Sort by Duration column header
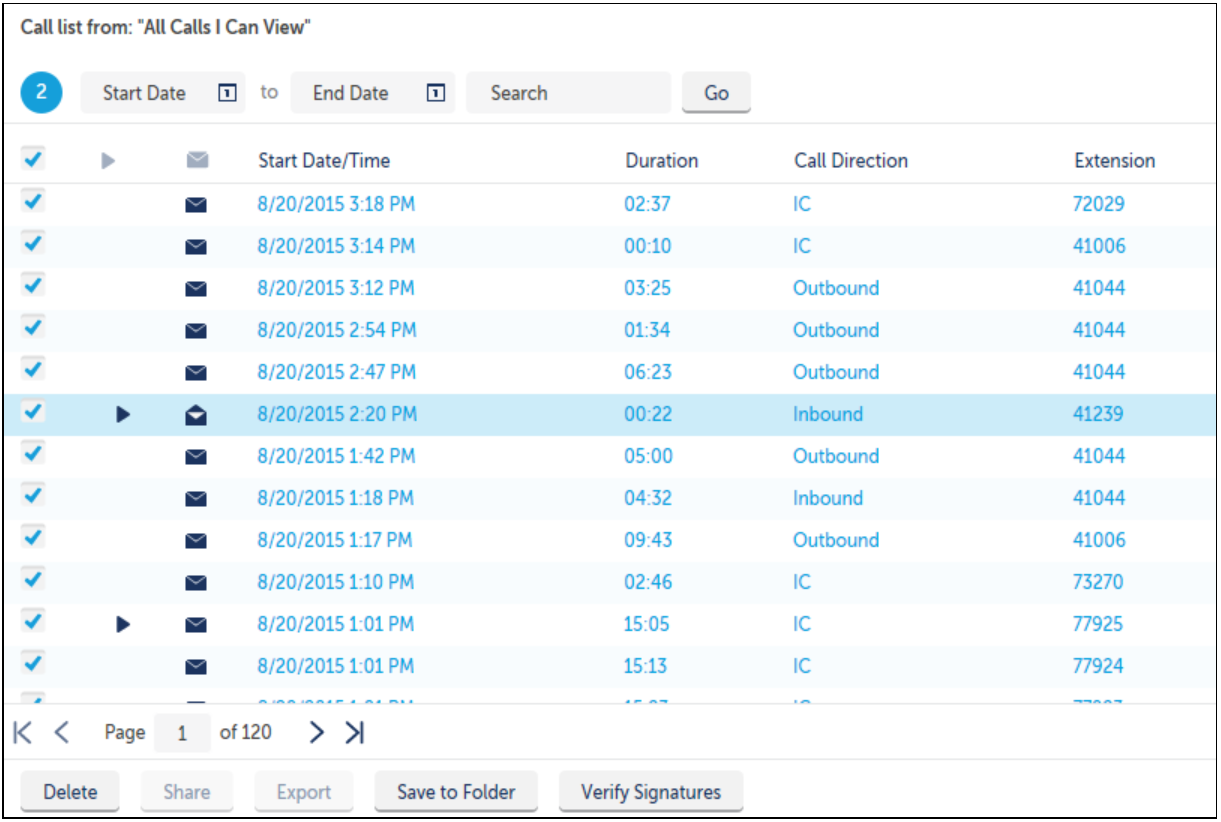Viewport: 1221px width, 822px height. coord(662,161)
